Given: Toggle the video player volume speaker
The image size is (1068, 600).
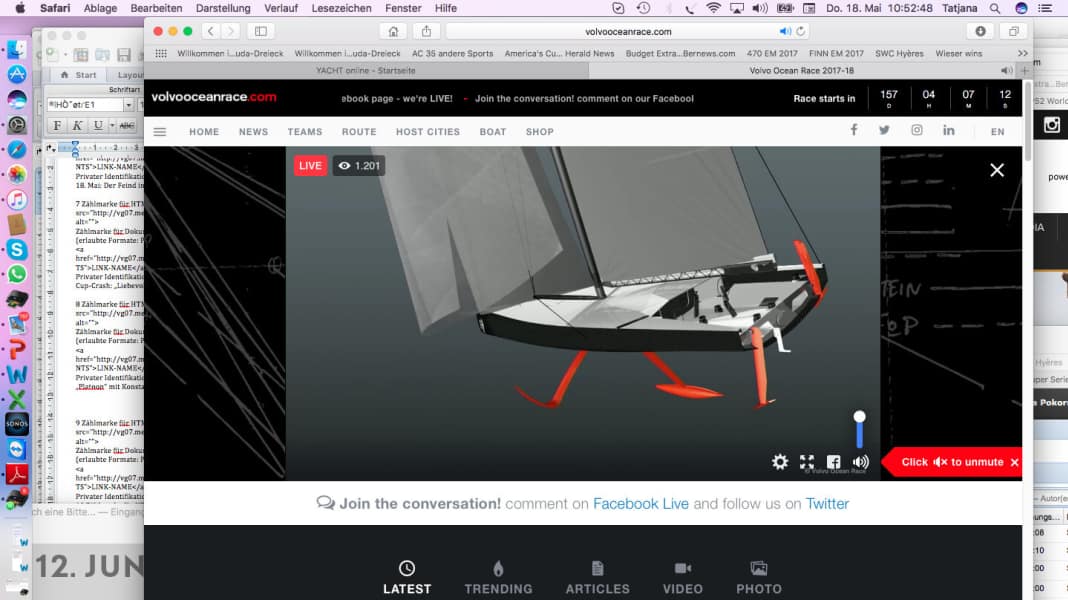Looking at the screenshot, I should click(x=860, y=462).
